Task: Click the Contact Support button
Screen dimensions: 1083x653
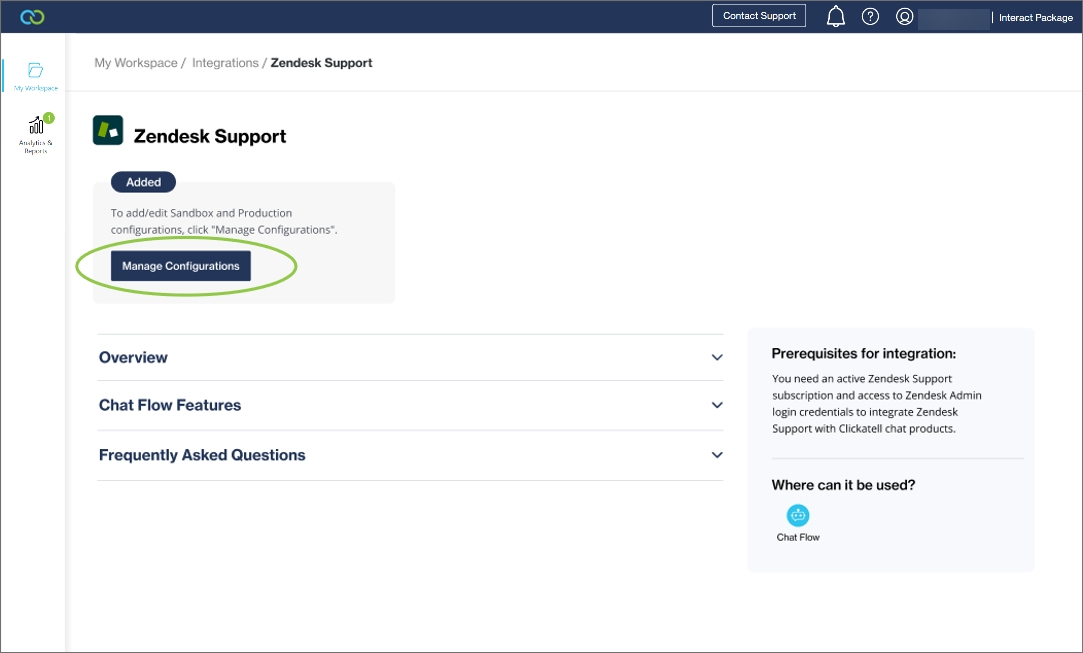Action: (759, 16)
